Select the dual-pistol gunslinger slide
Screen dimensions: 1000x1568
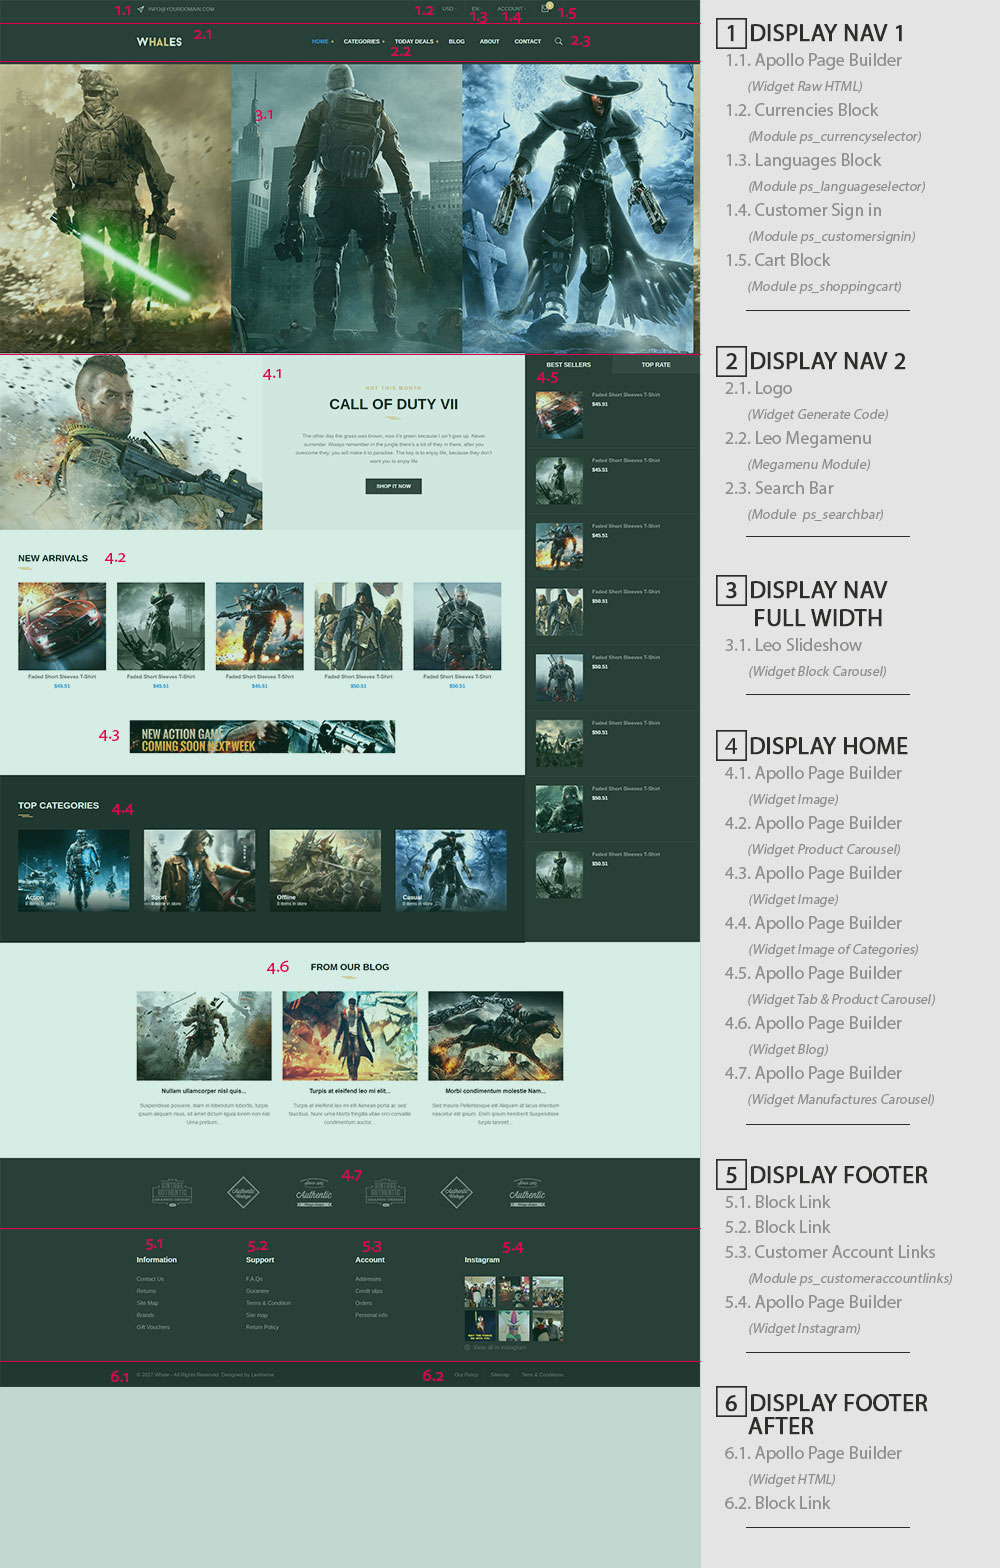coord(578,208)
